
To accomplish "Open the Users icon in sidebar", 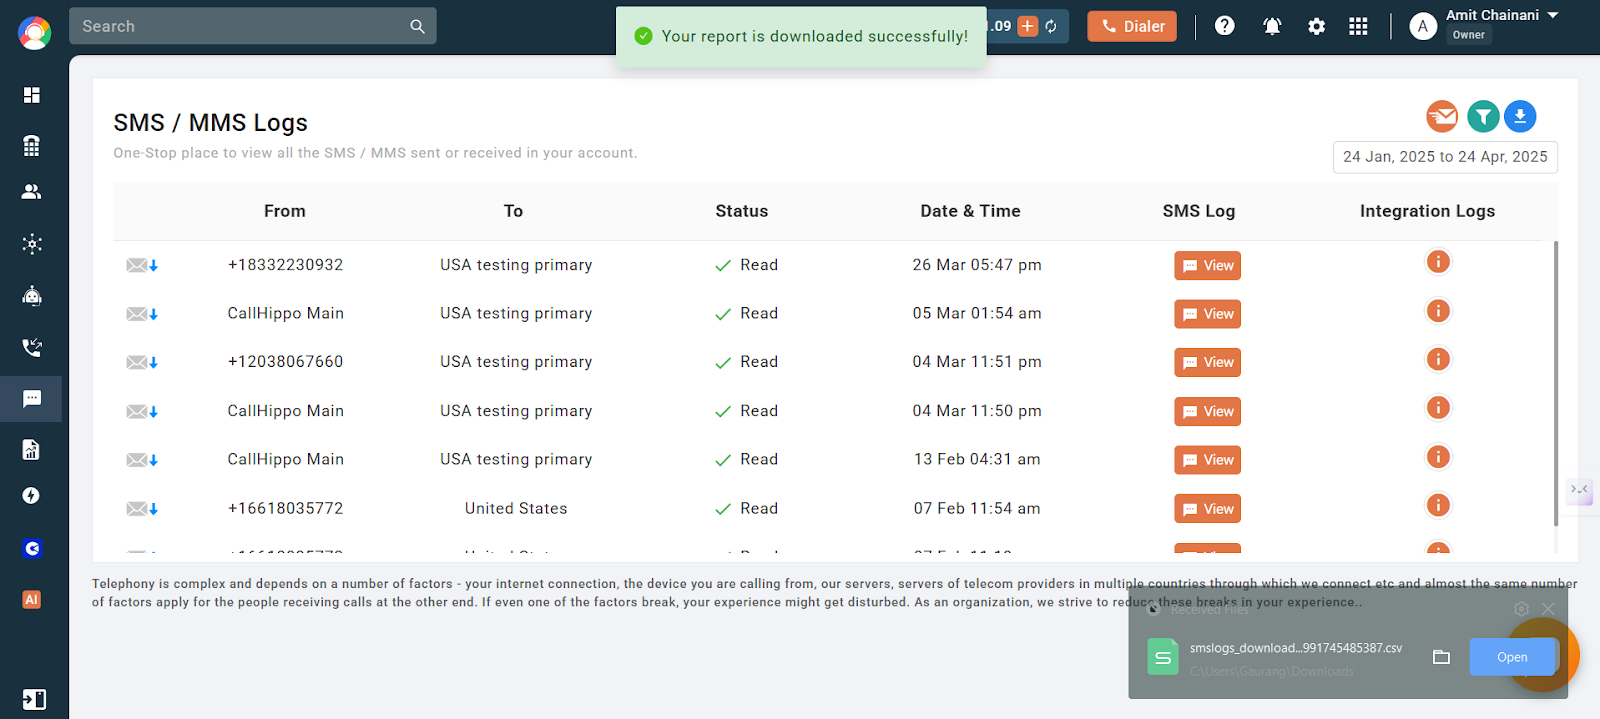I will (32, 191).
